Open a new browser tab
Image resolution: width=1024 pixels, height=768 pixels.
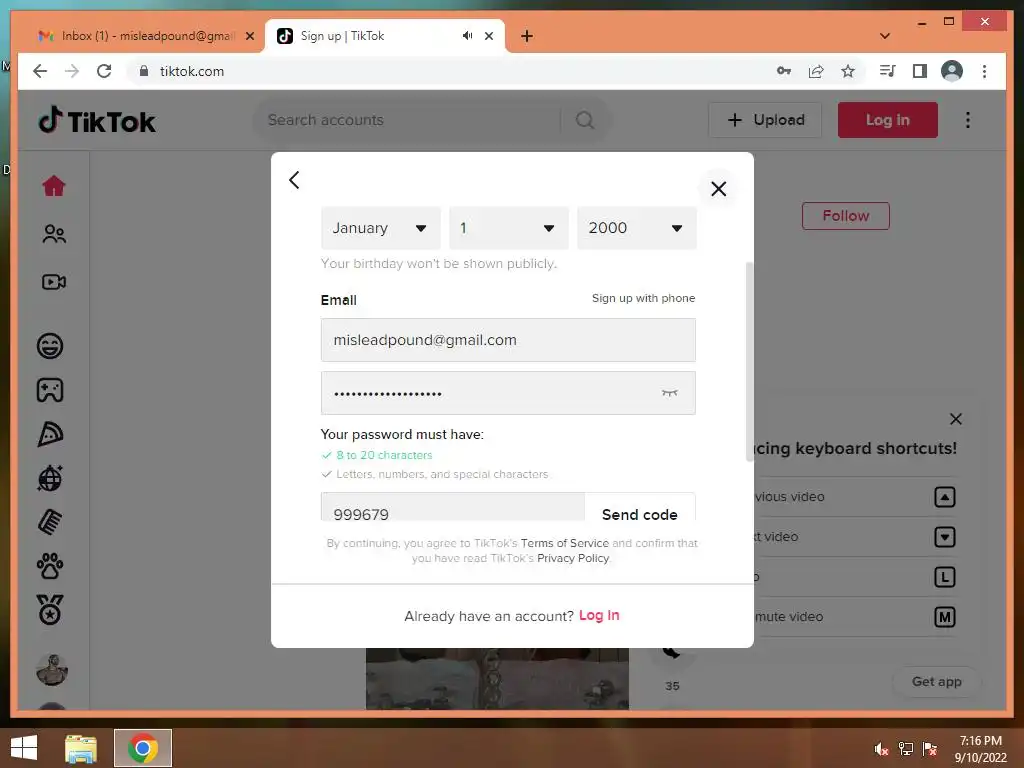coord(527,36)
